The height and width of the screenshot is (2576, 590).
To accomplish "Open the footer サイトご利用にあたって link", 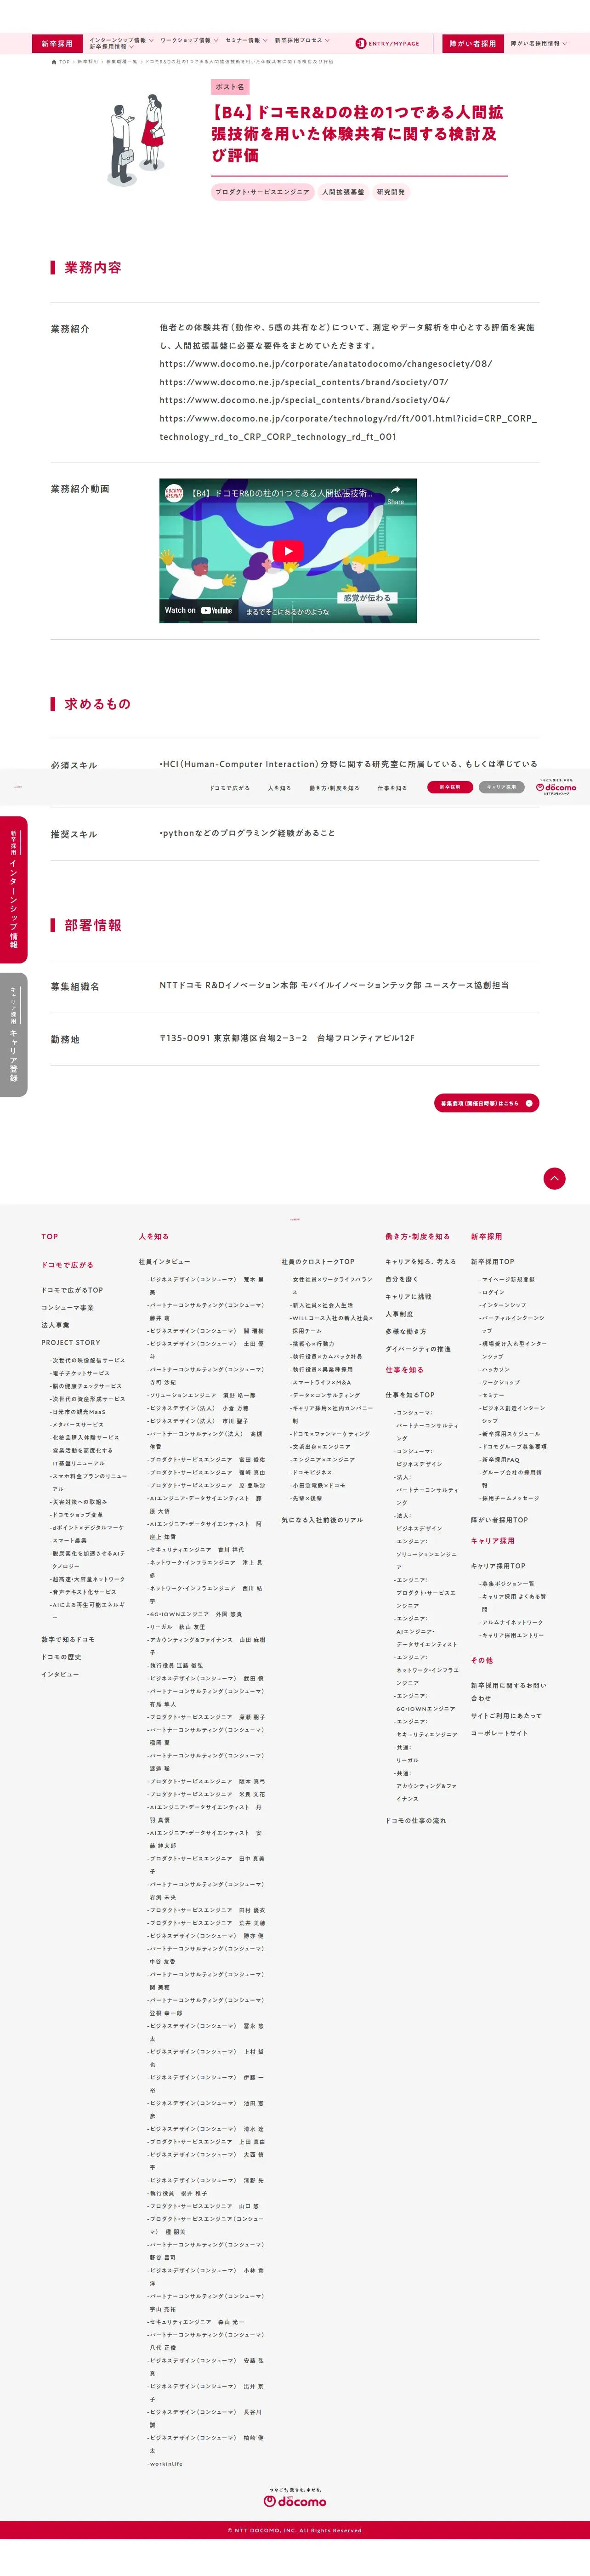I will (x=506, y=1715).
